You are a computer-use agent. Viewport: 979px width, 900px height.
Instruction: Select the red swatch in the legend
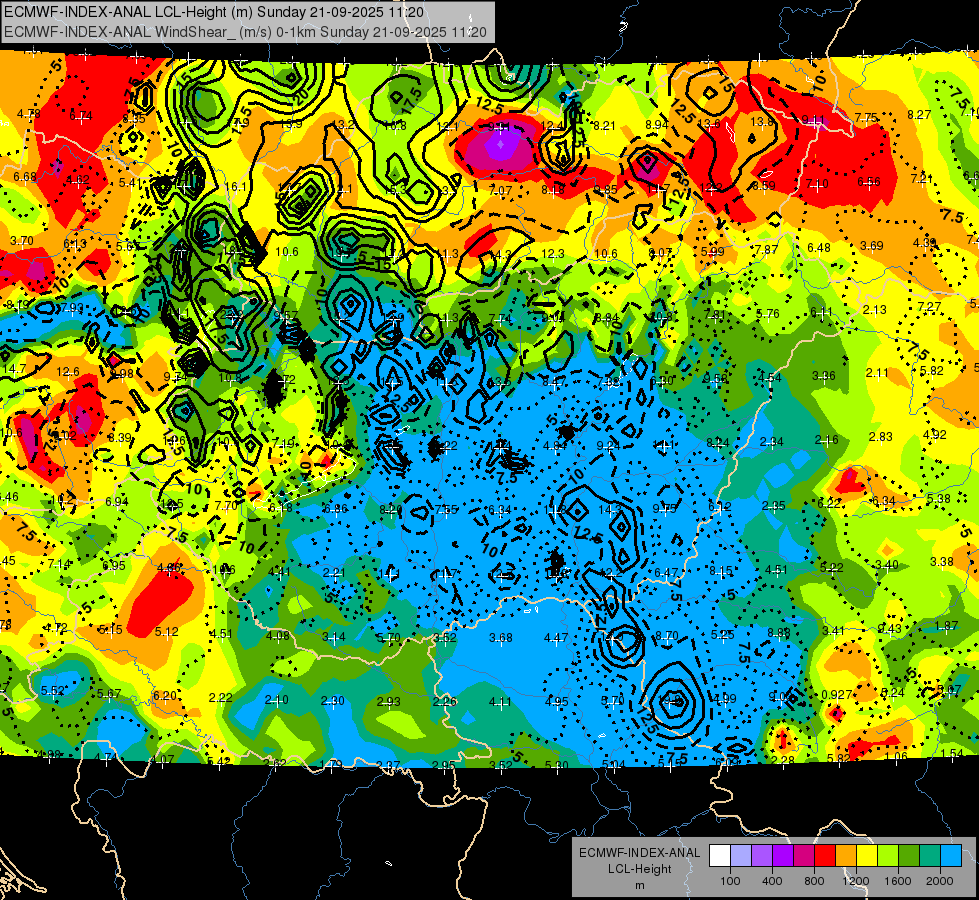tap(824, 855)
